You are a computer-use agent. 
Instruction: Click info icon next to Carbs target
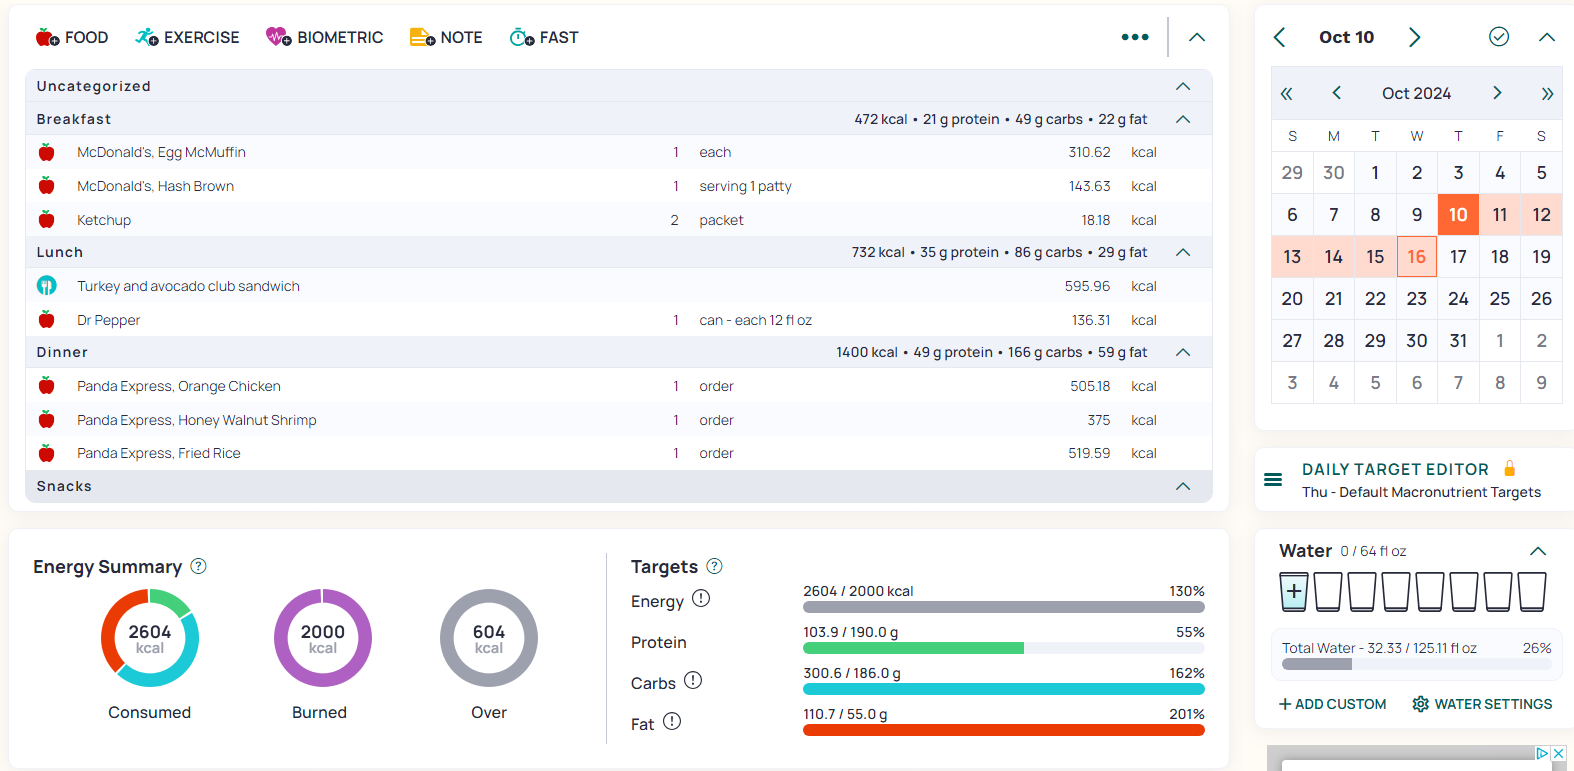(693, 680)
